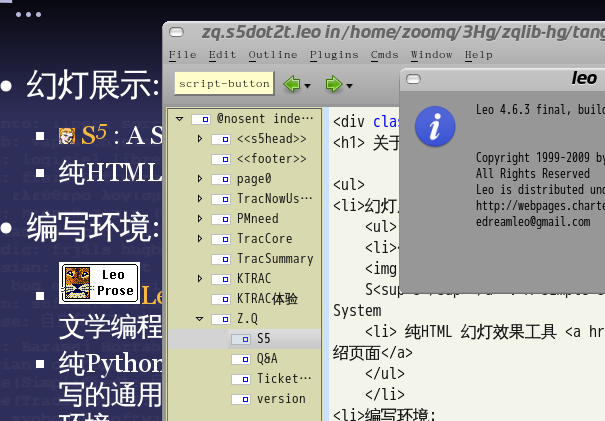
Task: Click the Leo Prose logo image
Action: click(x=99, y=283)
